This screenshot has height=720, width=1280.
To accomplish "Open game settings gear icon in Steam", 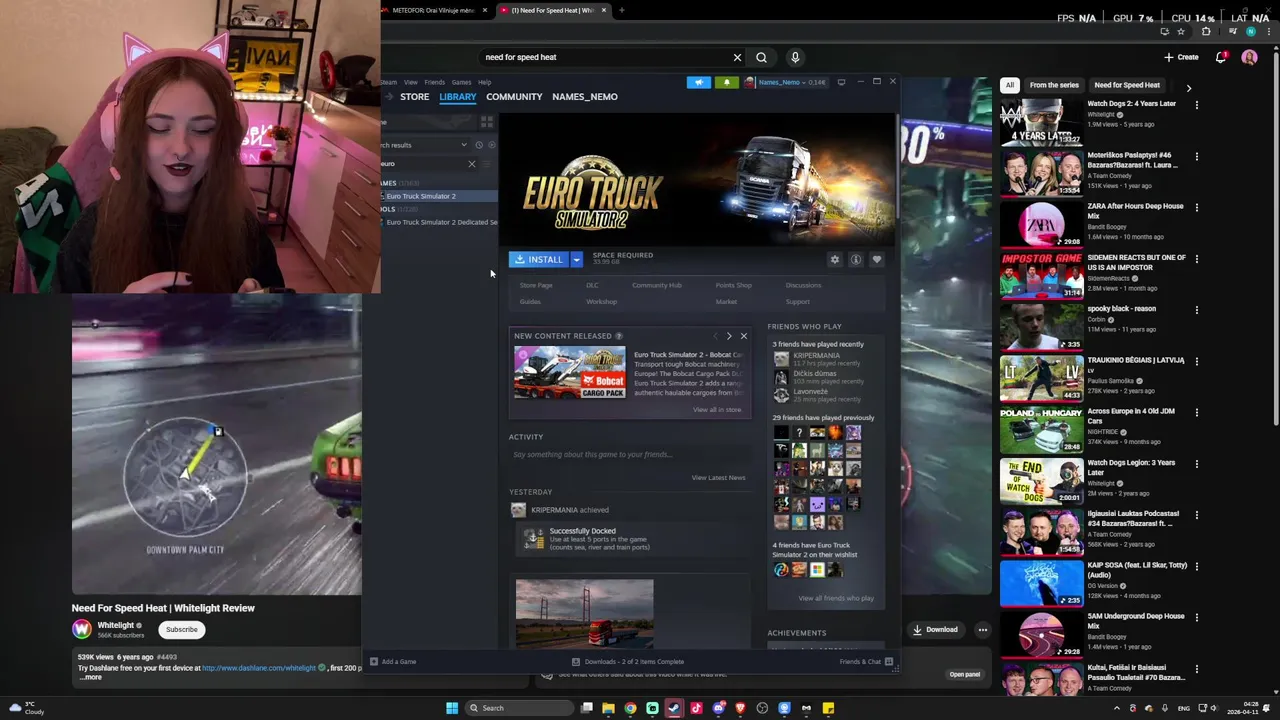I will click(x=835, y=260).
